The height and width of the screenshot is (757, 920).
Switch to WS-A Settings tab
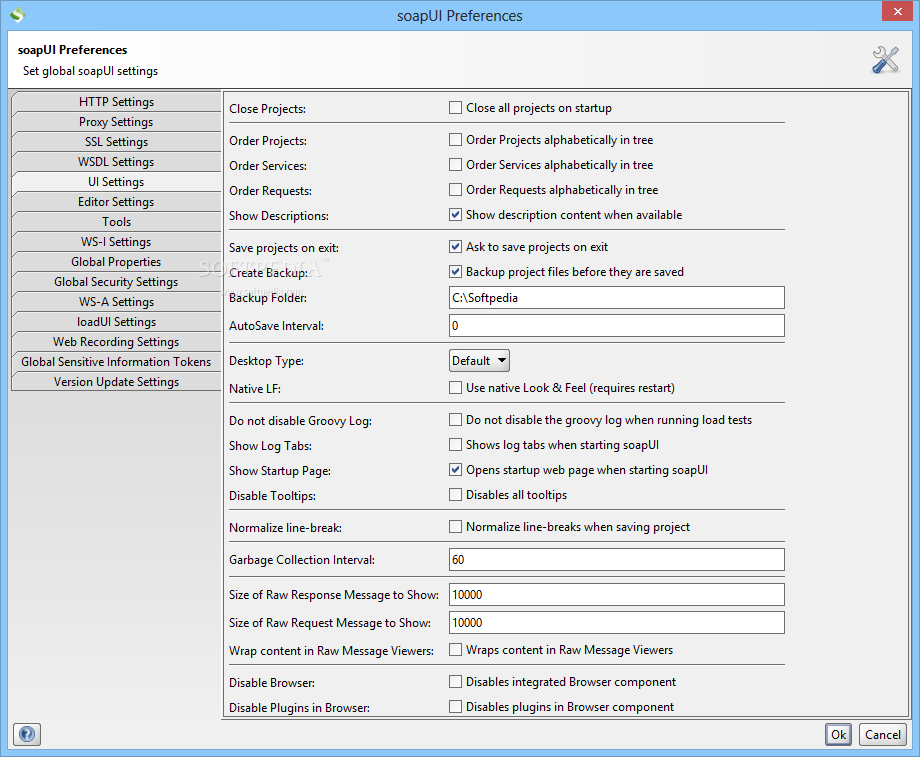(116, 301)
